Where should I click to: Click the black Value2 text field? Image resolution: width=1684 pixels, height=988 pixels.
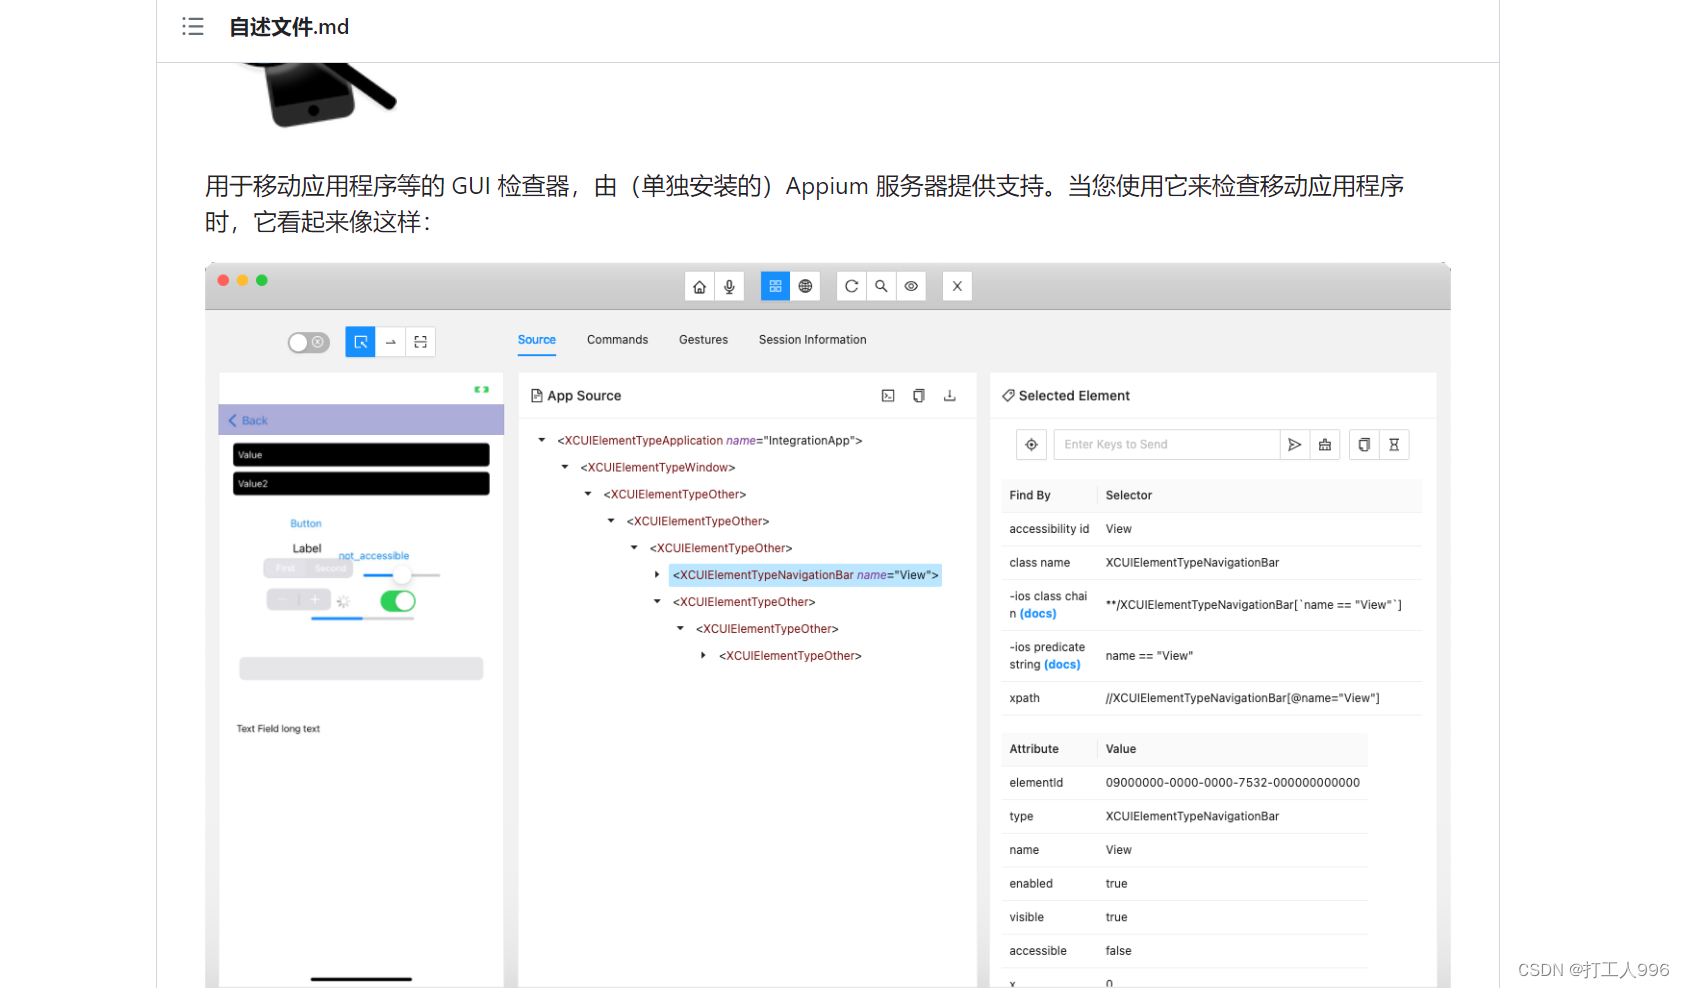point(361,484)
